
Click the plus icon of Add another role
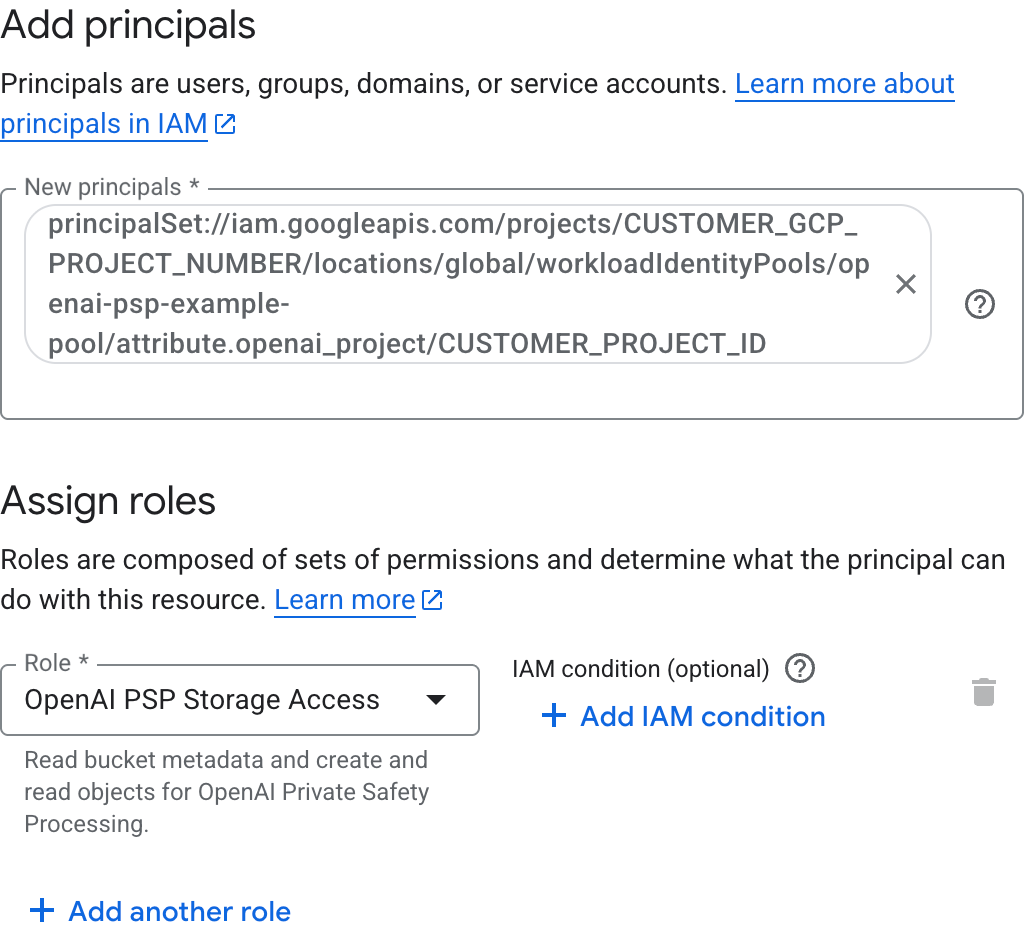point(42,911)
